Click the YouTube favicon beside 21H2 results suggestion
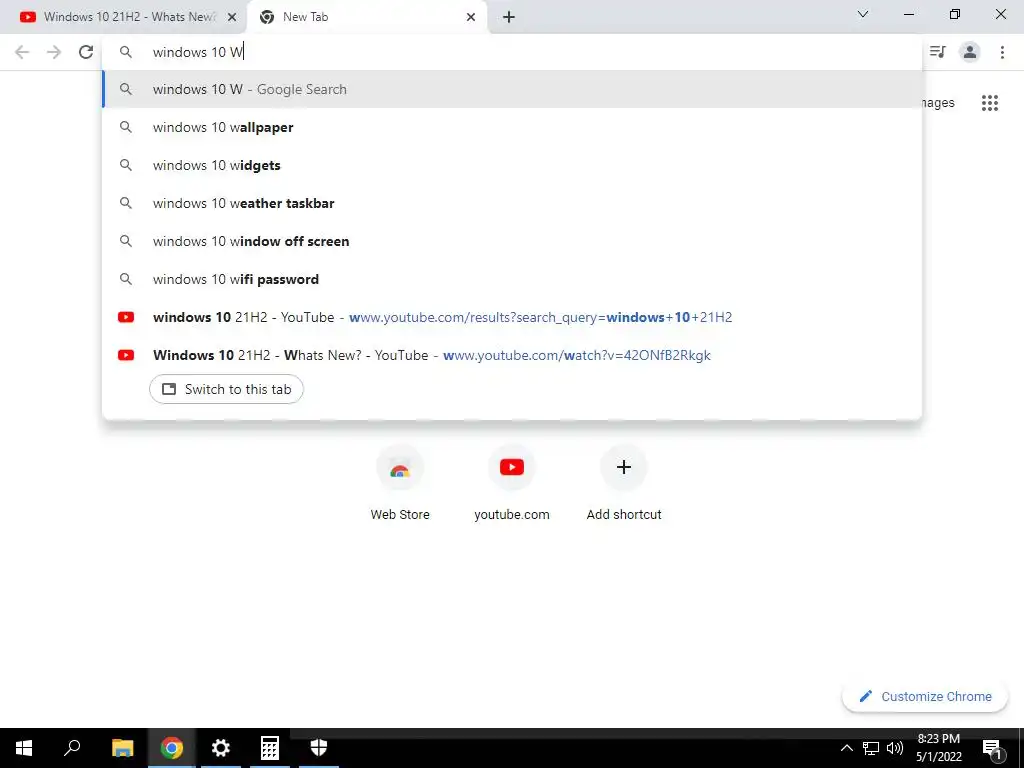The width and height of the screenshot is (1024, 768). point(126,317)
